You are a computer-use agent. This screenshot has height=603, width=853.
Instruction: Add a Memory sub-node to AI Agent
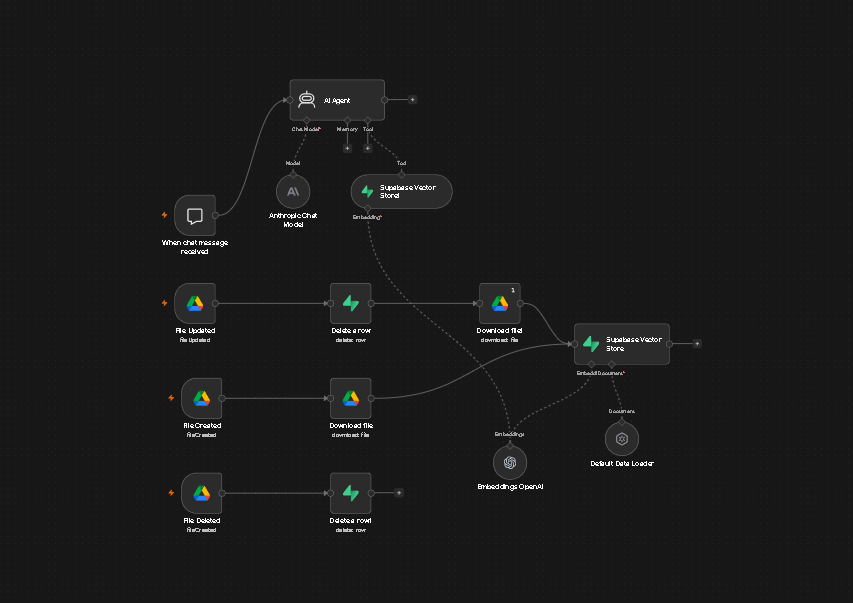pyautogui.click(x=347, y=148)
